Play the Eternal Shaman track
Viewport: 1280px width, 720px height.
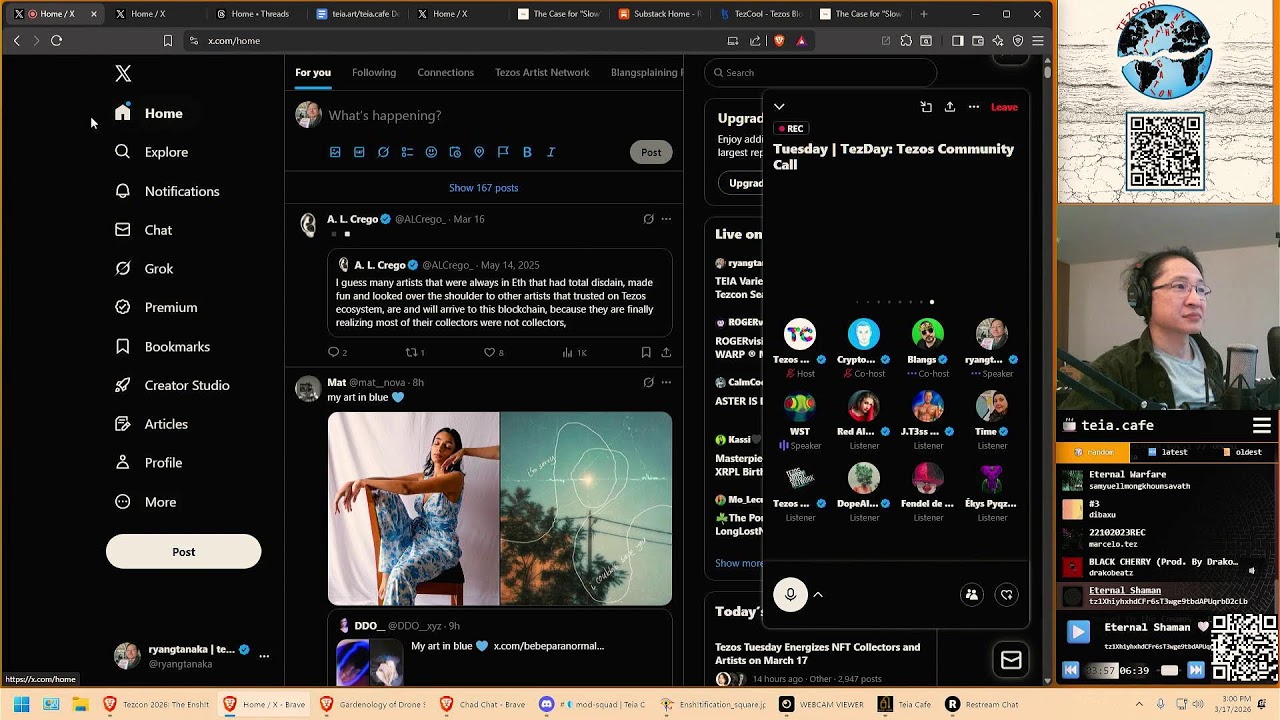1078,631
